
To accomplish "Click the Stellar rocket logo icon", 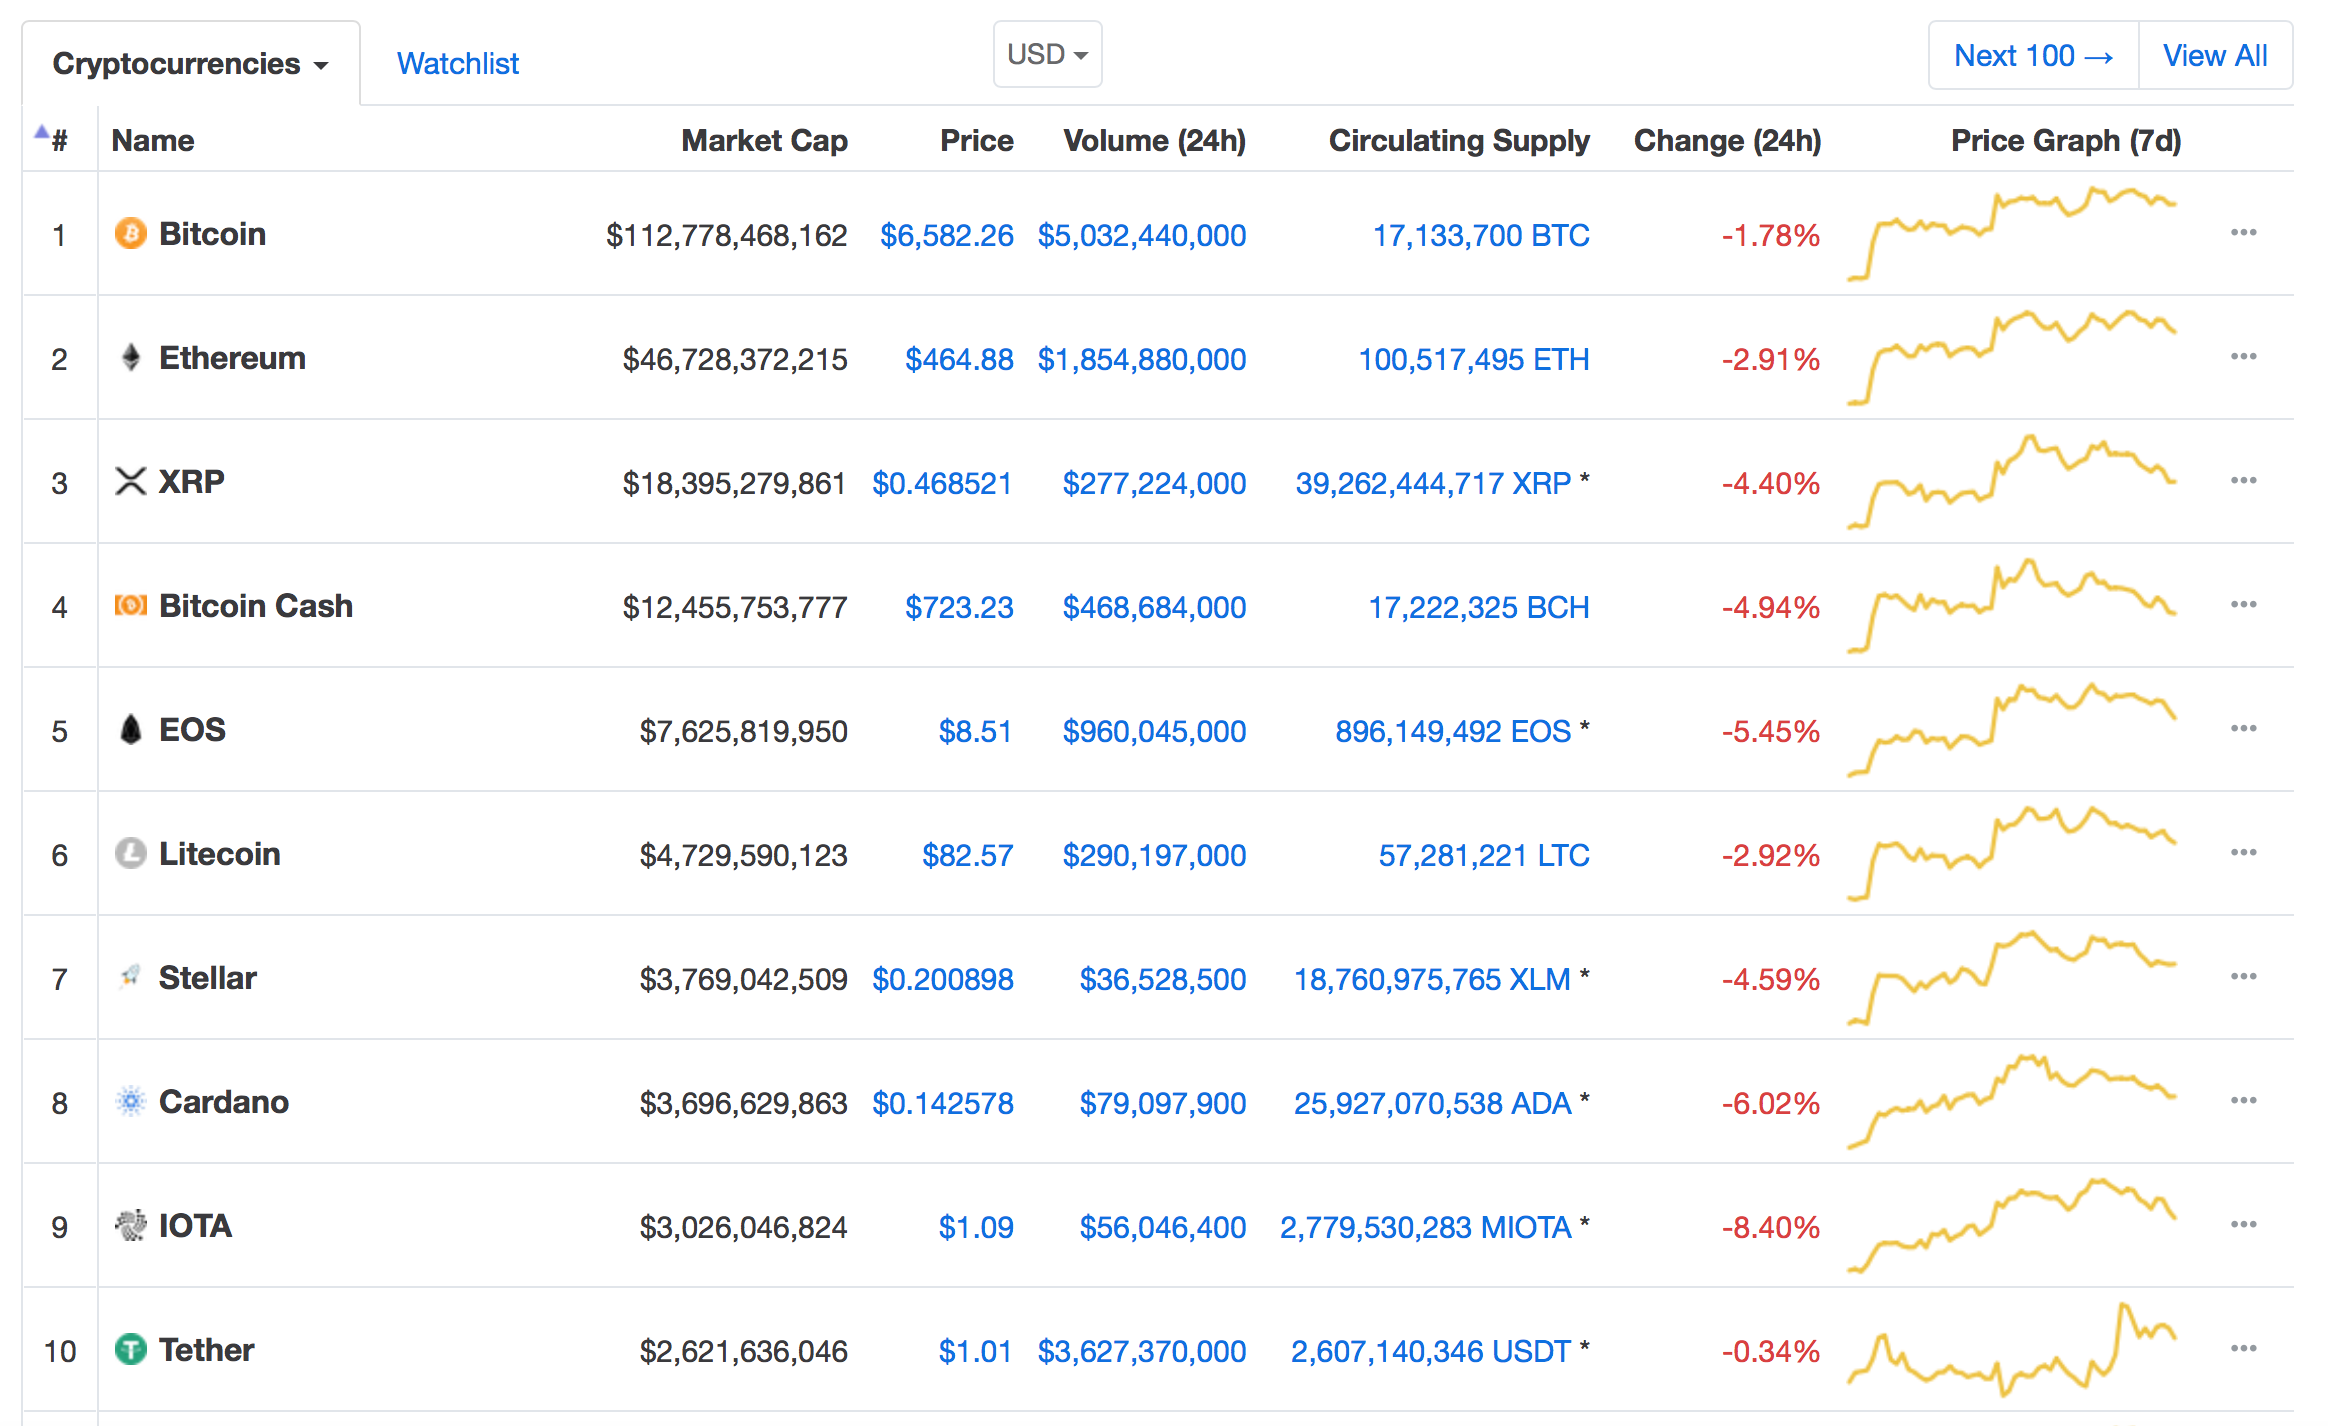I will [x=130, y=977].
